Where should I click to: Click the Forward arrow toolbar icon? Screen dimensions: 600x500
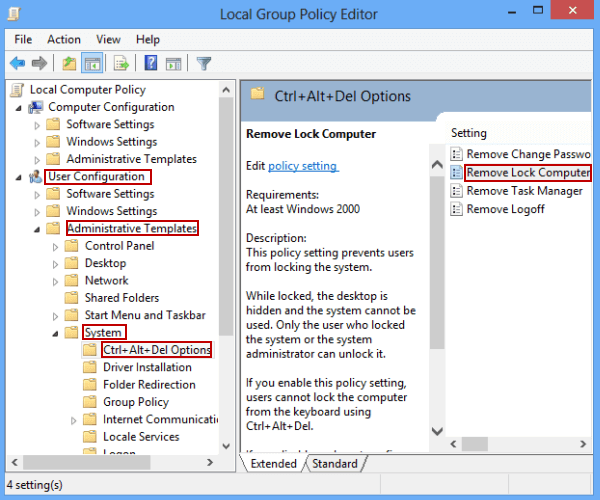[x=39, y=63]
